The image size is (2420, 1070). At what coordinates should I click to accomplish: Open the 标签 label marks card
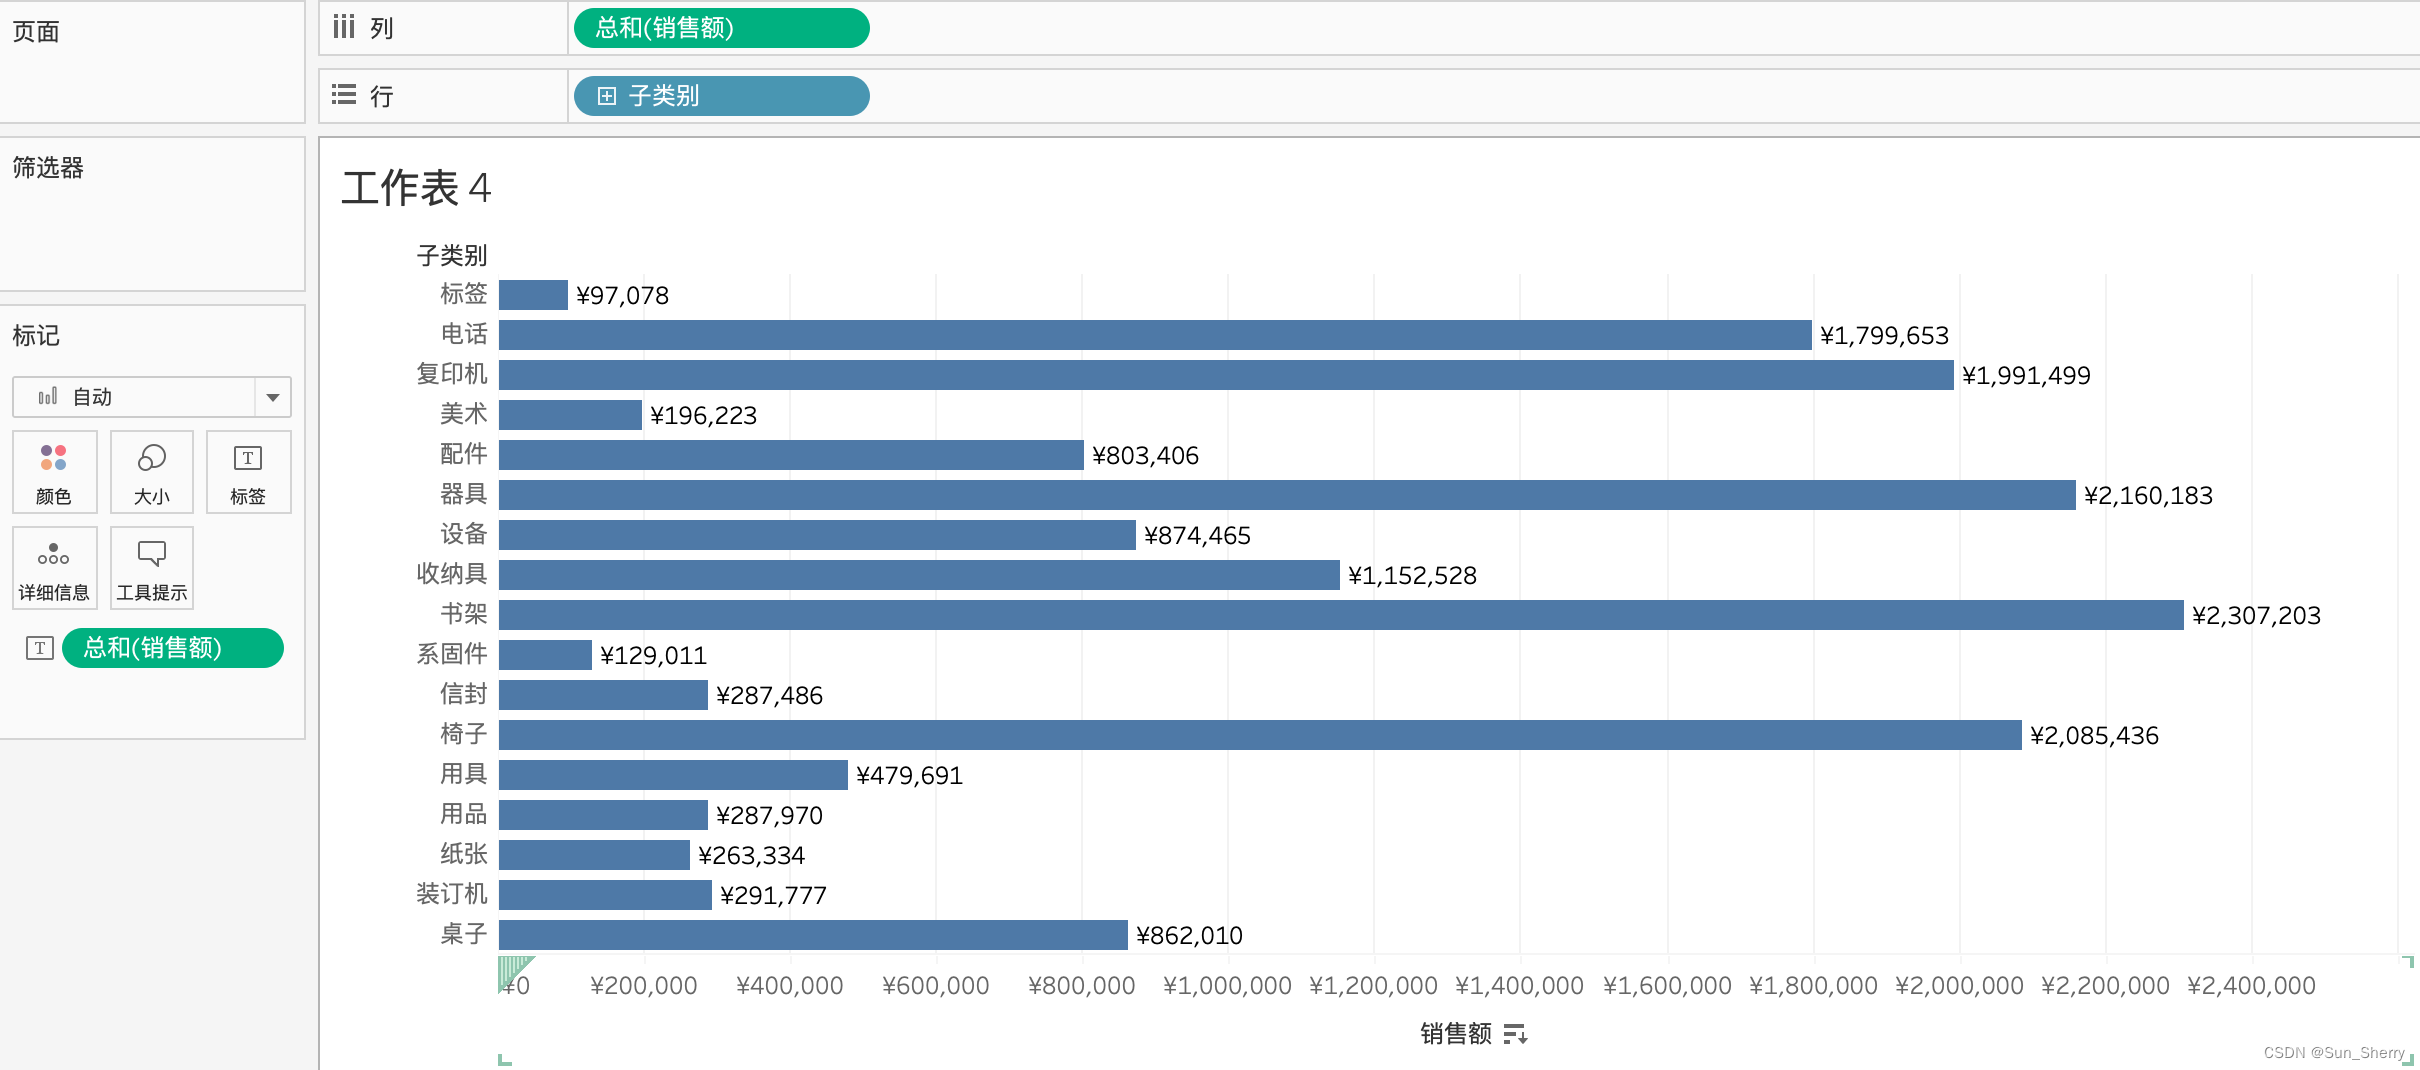point(248,472)
